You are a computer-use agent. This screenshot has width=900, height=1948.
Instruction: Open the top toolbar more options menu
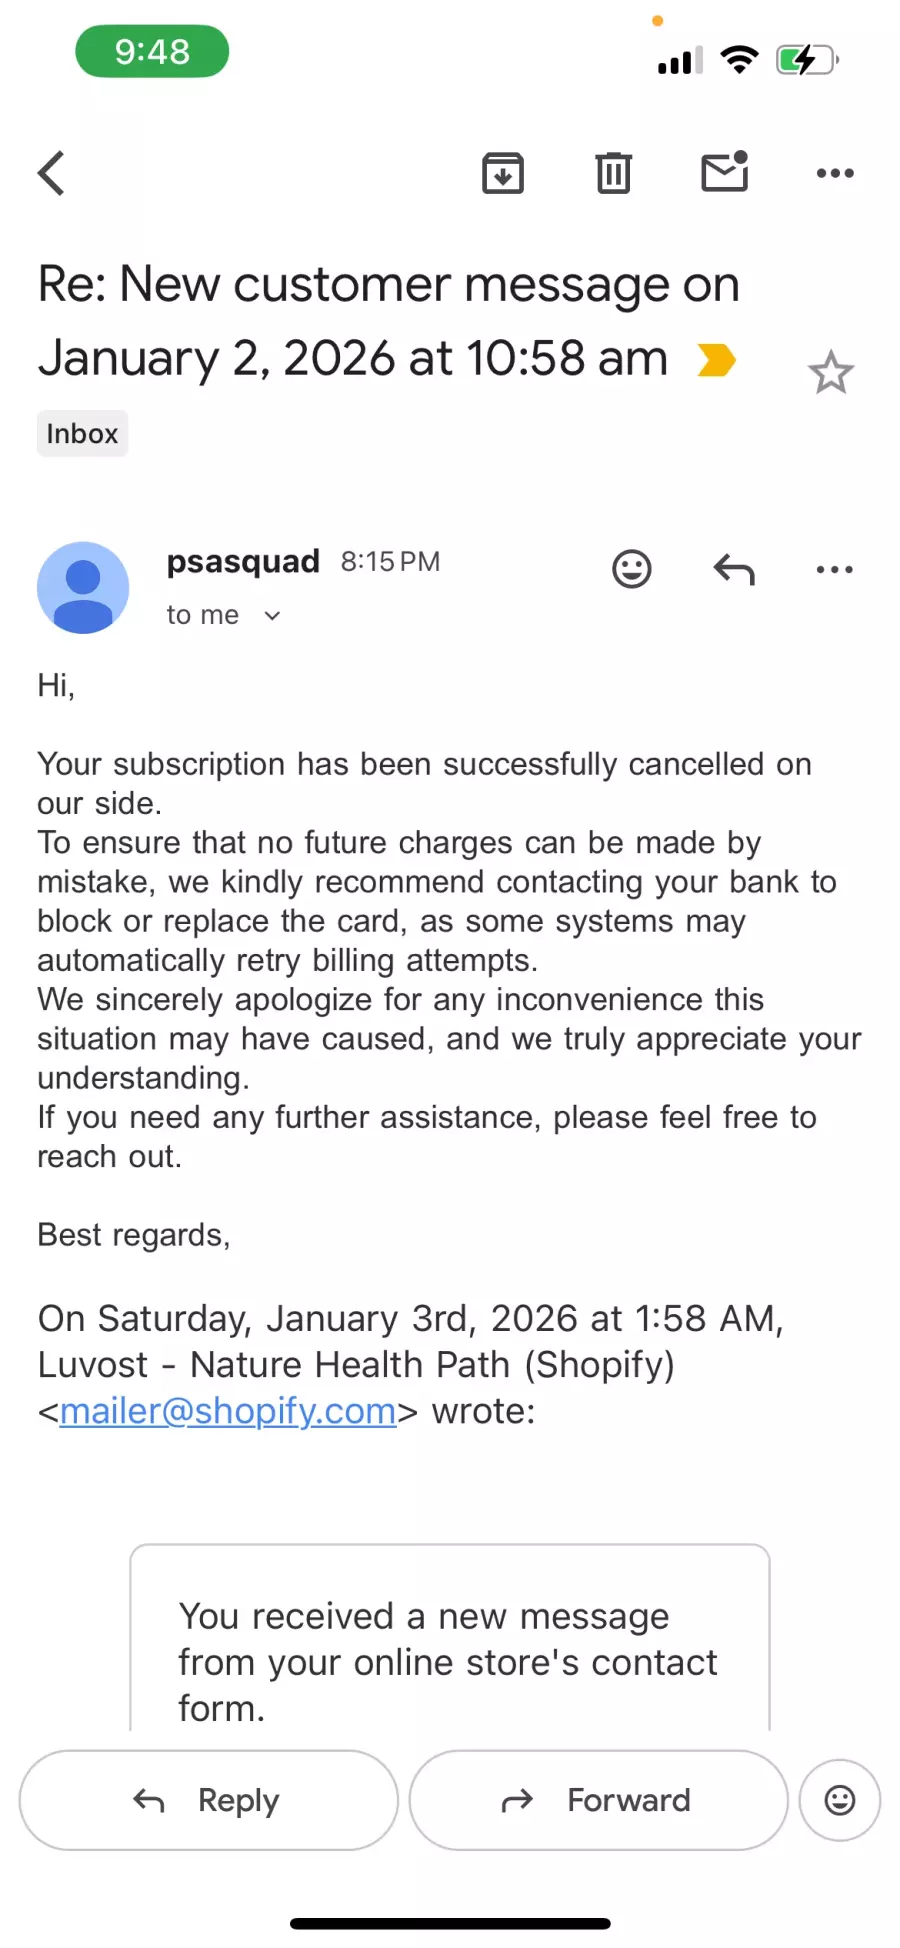tap(835, 173)
